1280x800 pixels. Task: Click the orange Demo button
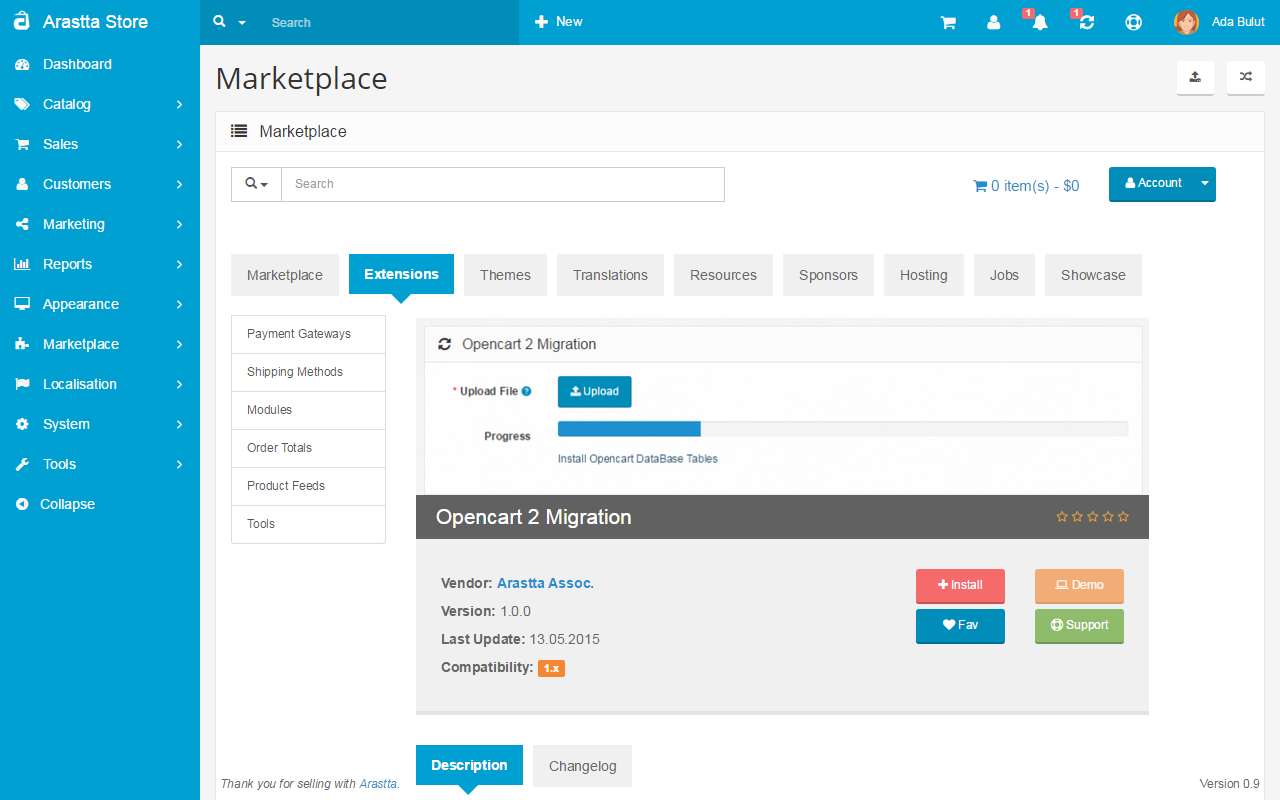tap(1079, 585)
